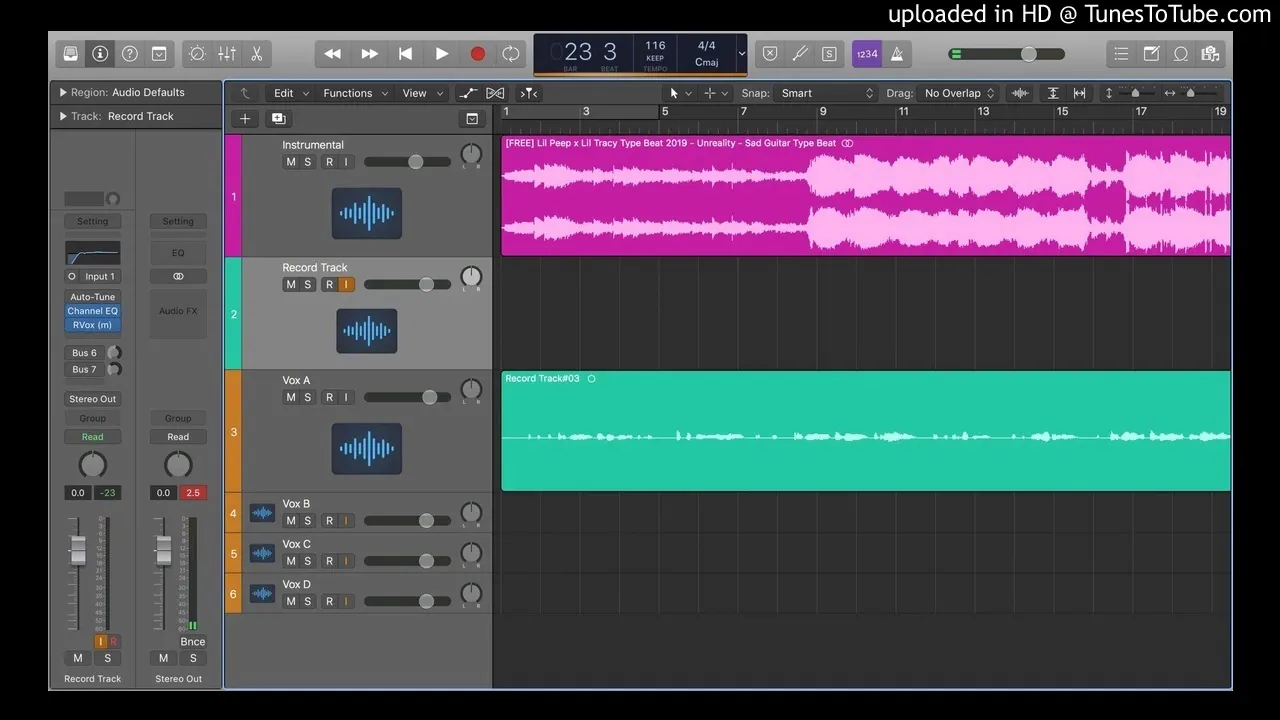Record-enable the Record Track
The width and height of the screenshot is (1280, 720).
[329, 285]
